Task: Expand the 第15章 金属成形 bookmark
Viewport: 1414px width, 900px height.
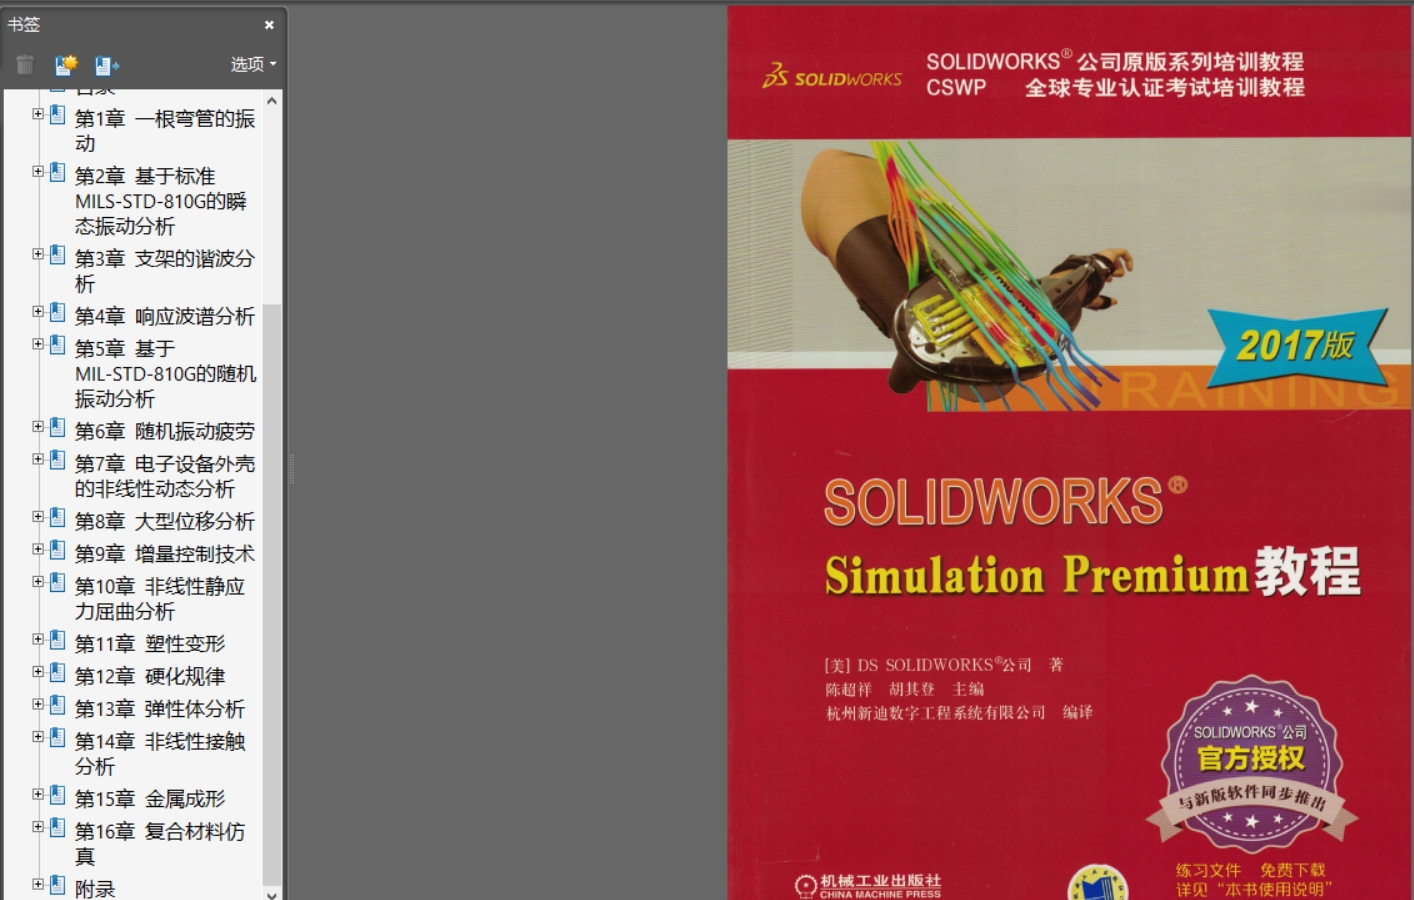Action: pyautogui.click(x=38, y=794)
